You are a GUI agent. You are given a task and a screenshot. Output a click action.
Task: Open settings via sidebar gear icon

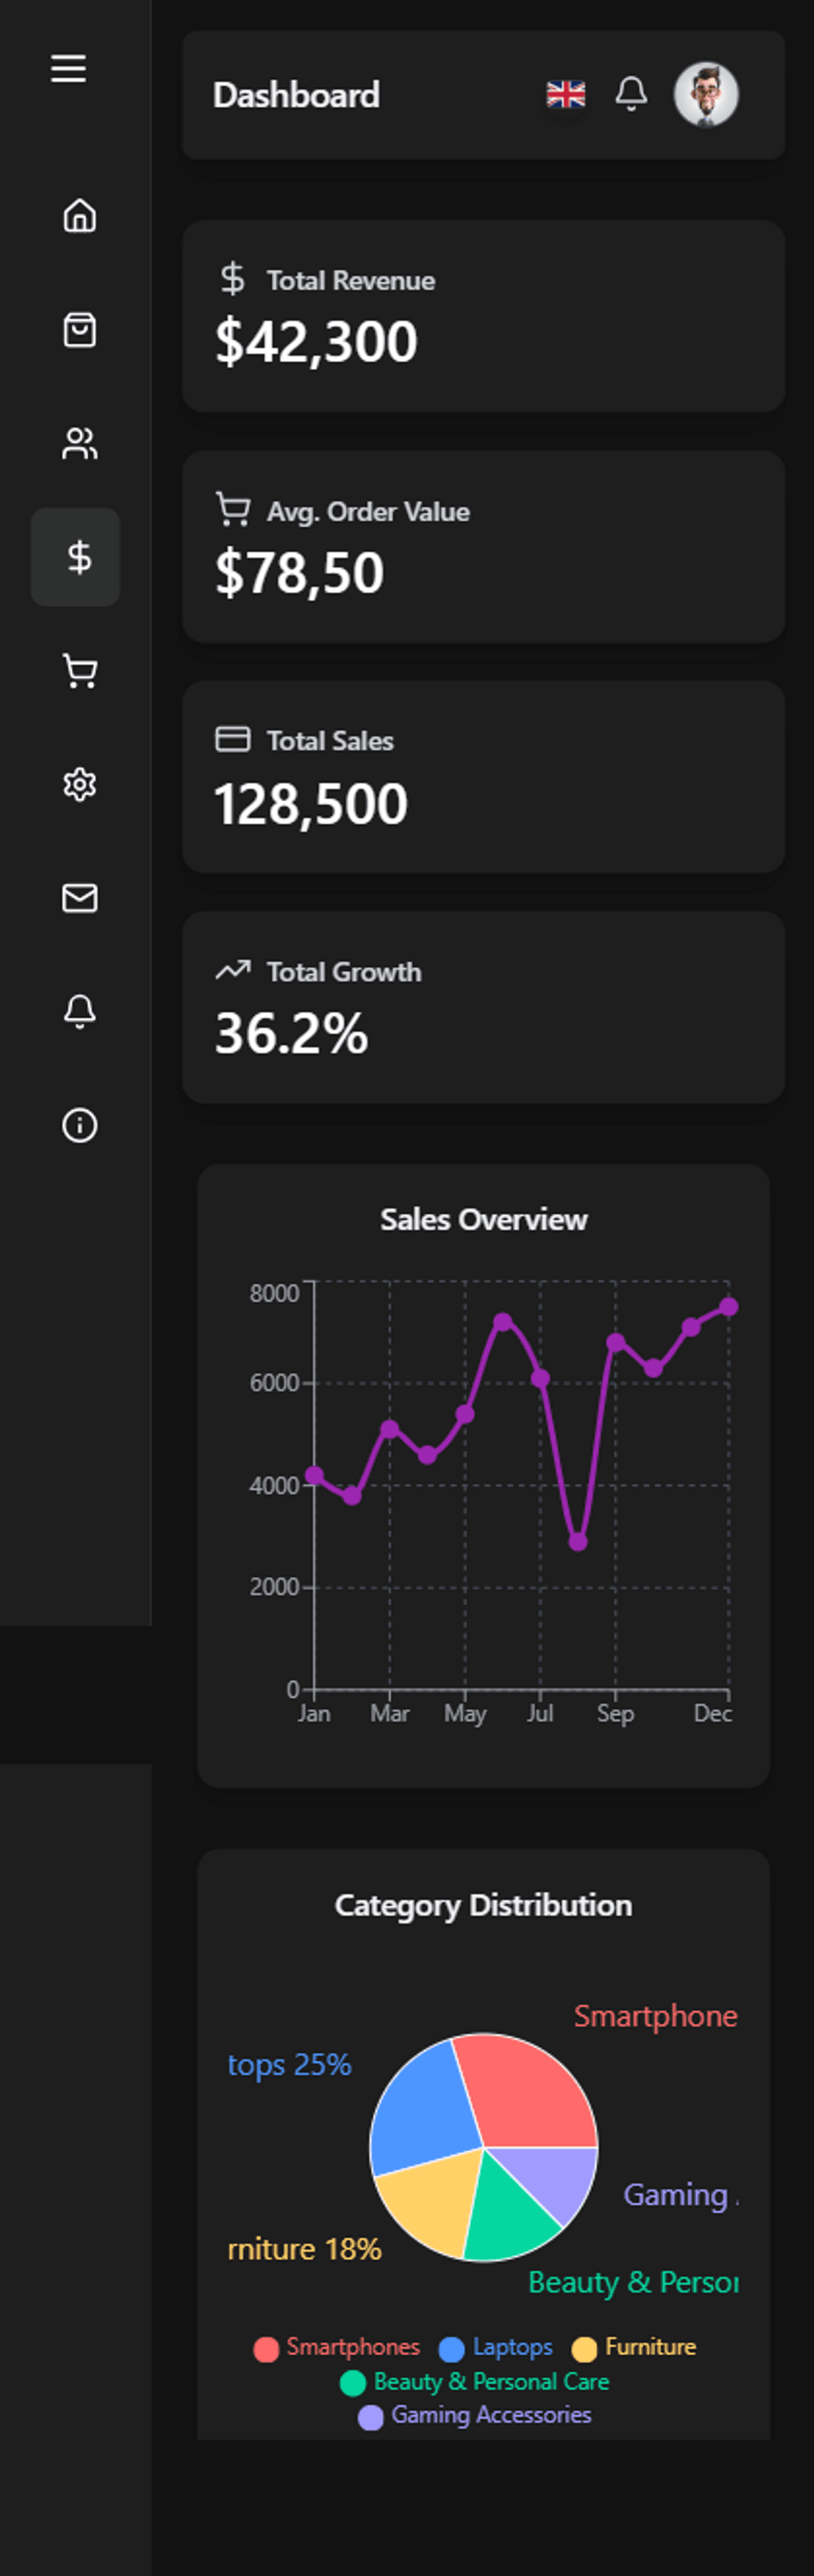click(x=79, y=785)
